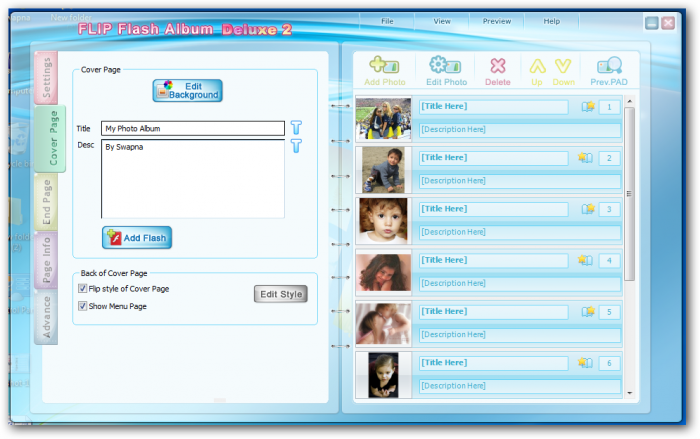
Task: Click page number box 5
Action: [609, 312]
